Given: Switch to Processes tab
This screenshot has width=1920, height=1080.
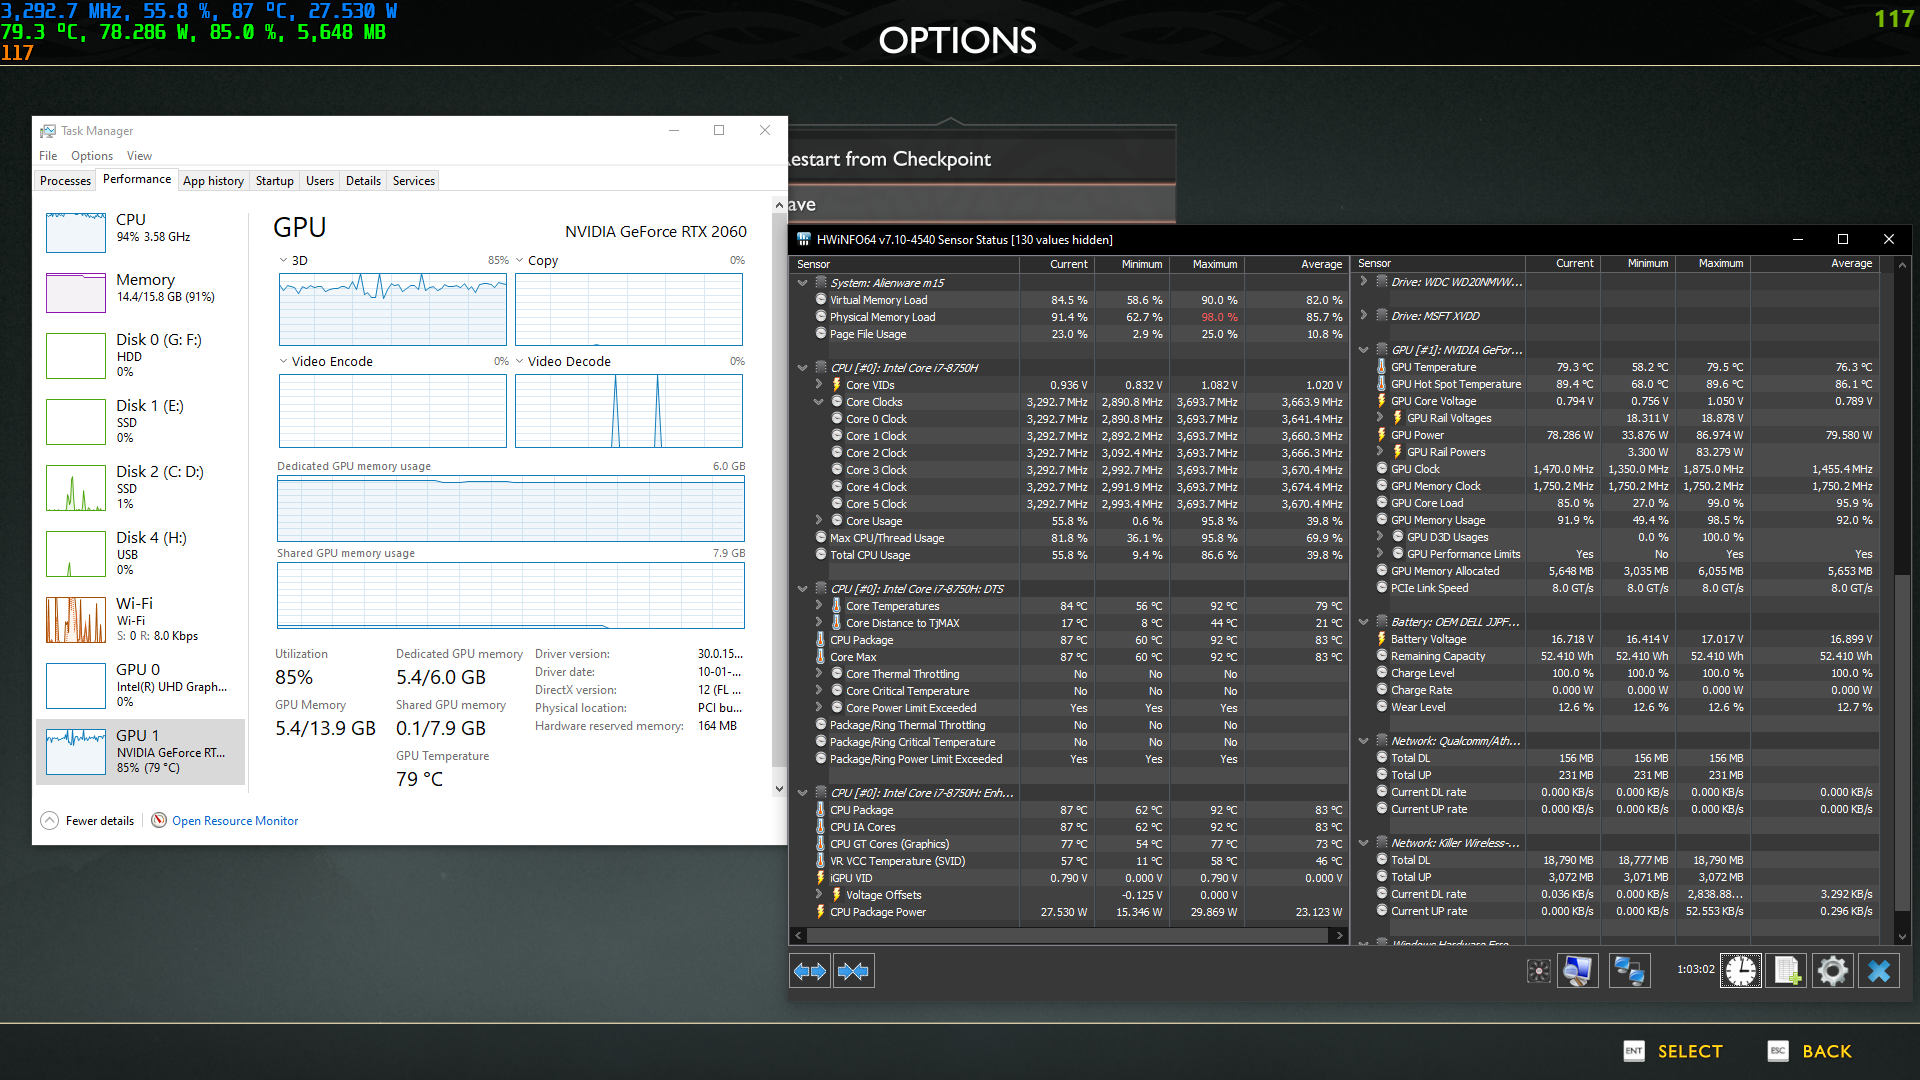Looking at the screenshot, I should pyautogui.click(x=65, y=181).
